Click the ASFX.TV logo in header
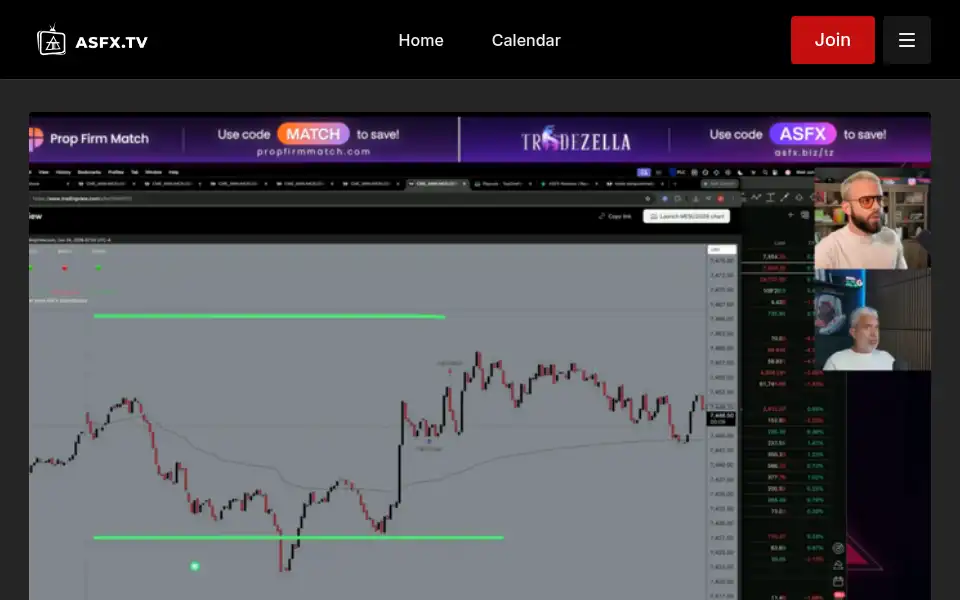This screenshot has height=600, width=960. pos(92,40)
